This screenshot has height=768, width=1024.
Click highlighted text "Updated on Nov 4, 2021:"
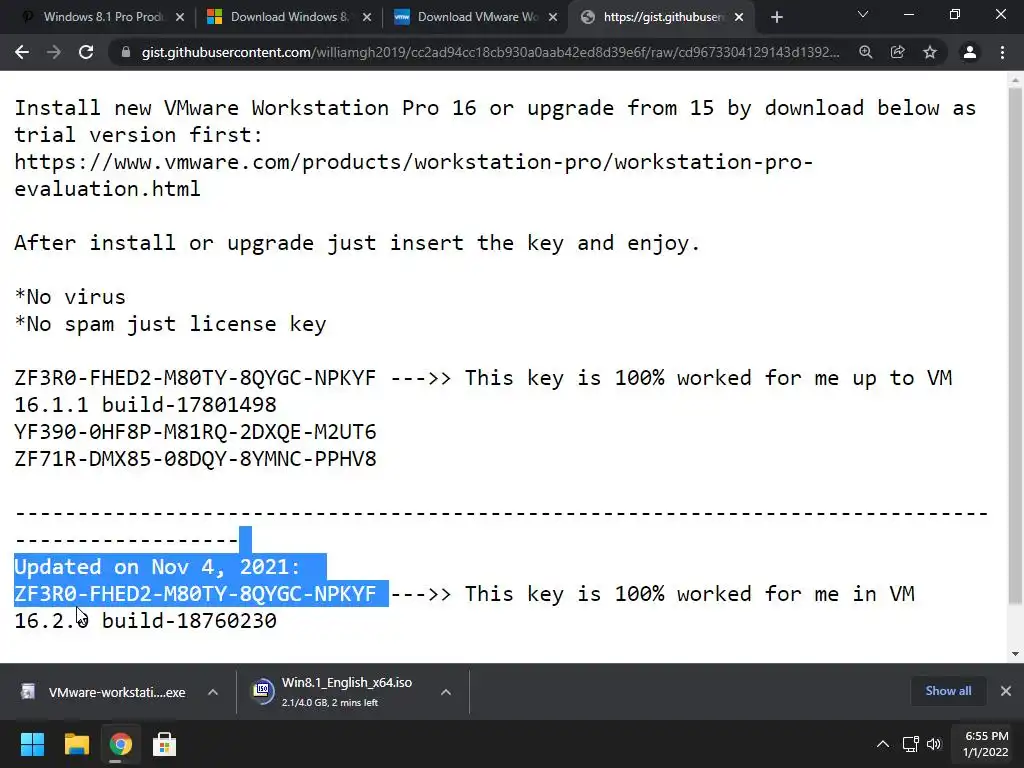click(157, 567)
